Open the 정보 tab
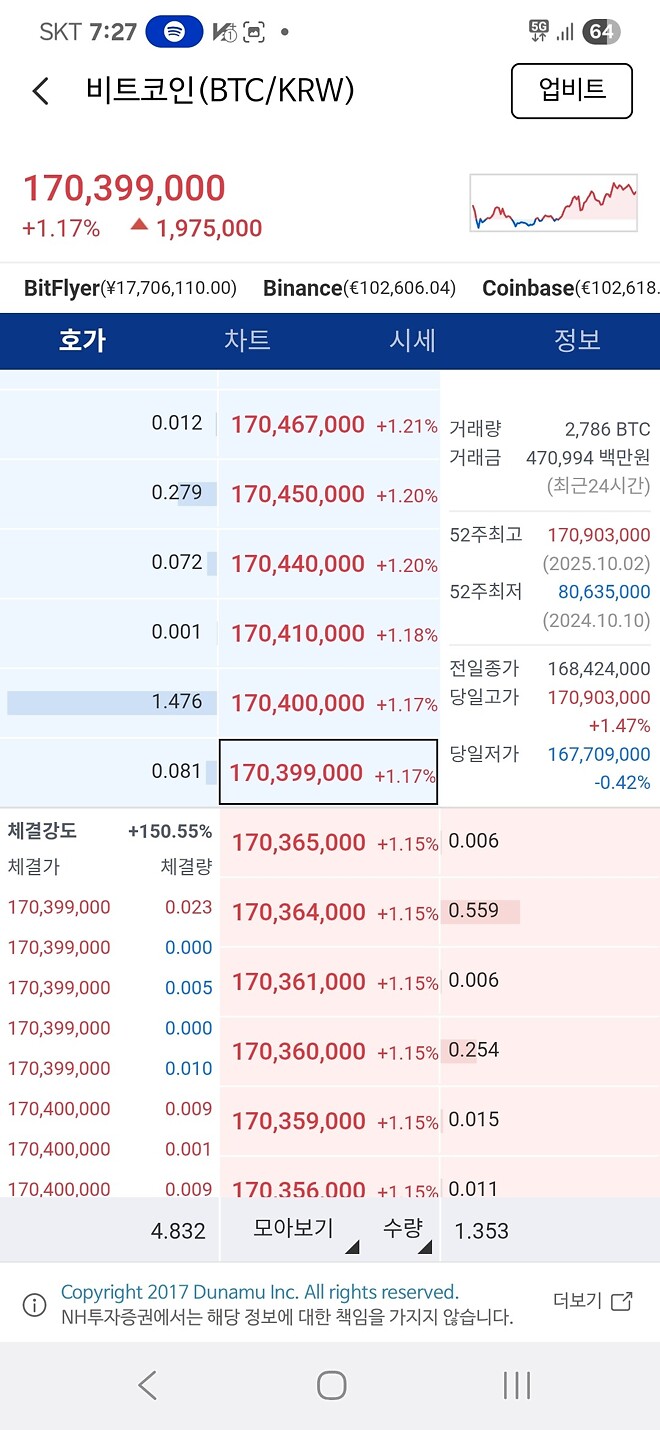The height and width of the screenshot is (1430, 660). 577,341
